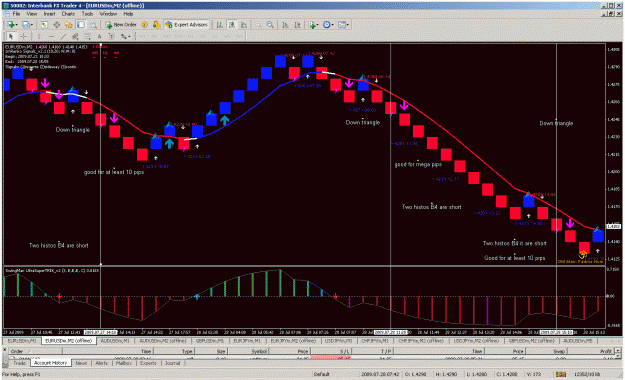Switch chart to bar chart mode

219,25
